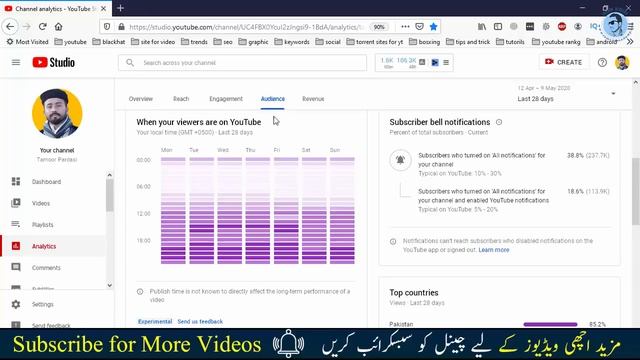Open the tips and trick bookmarks folder
The image size is (640, 360).
coord(468,42)
